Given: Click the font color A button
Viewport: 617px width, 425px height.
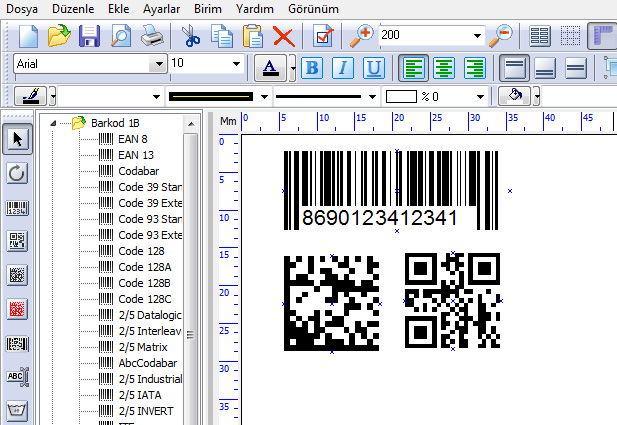Looking at the screenshot, I should click(x=270, y=68).
